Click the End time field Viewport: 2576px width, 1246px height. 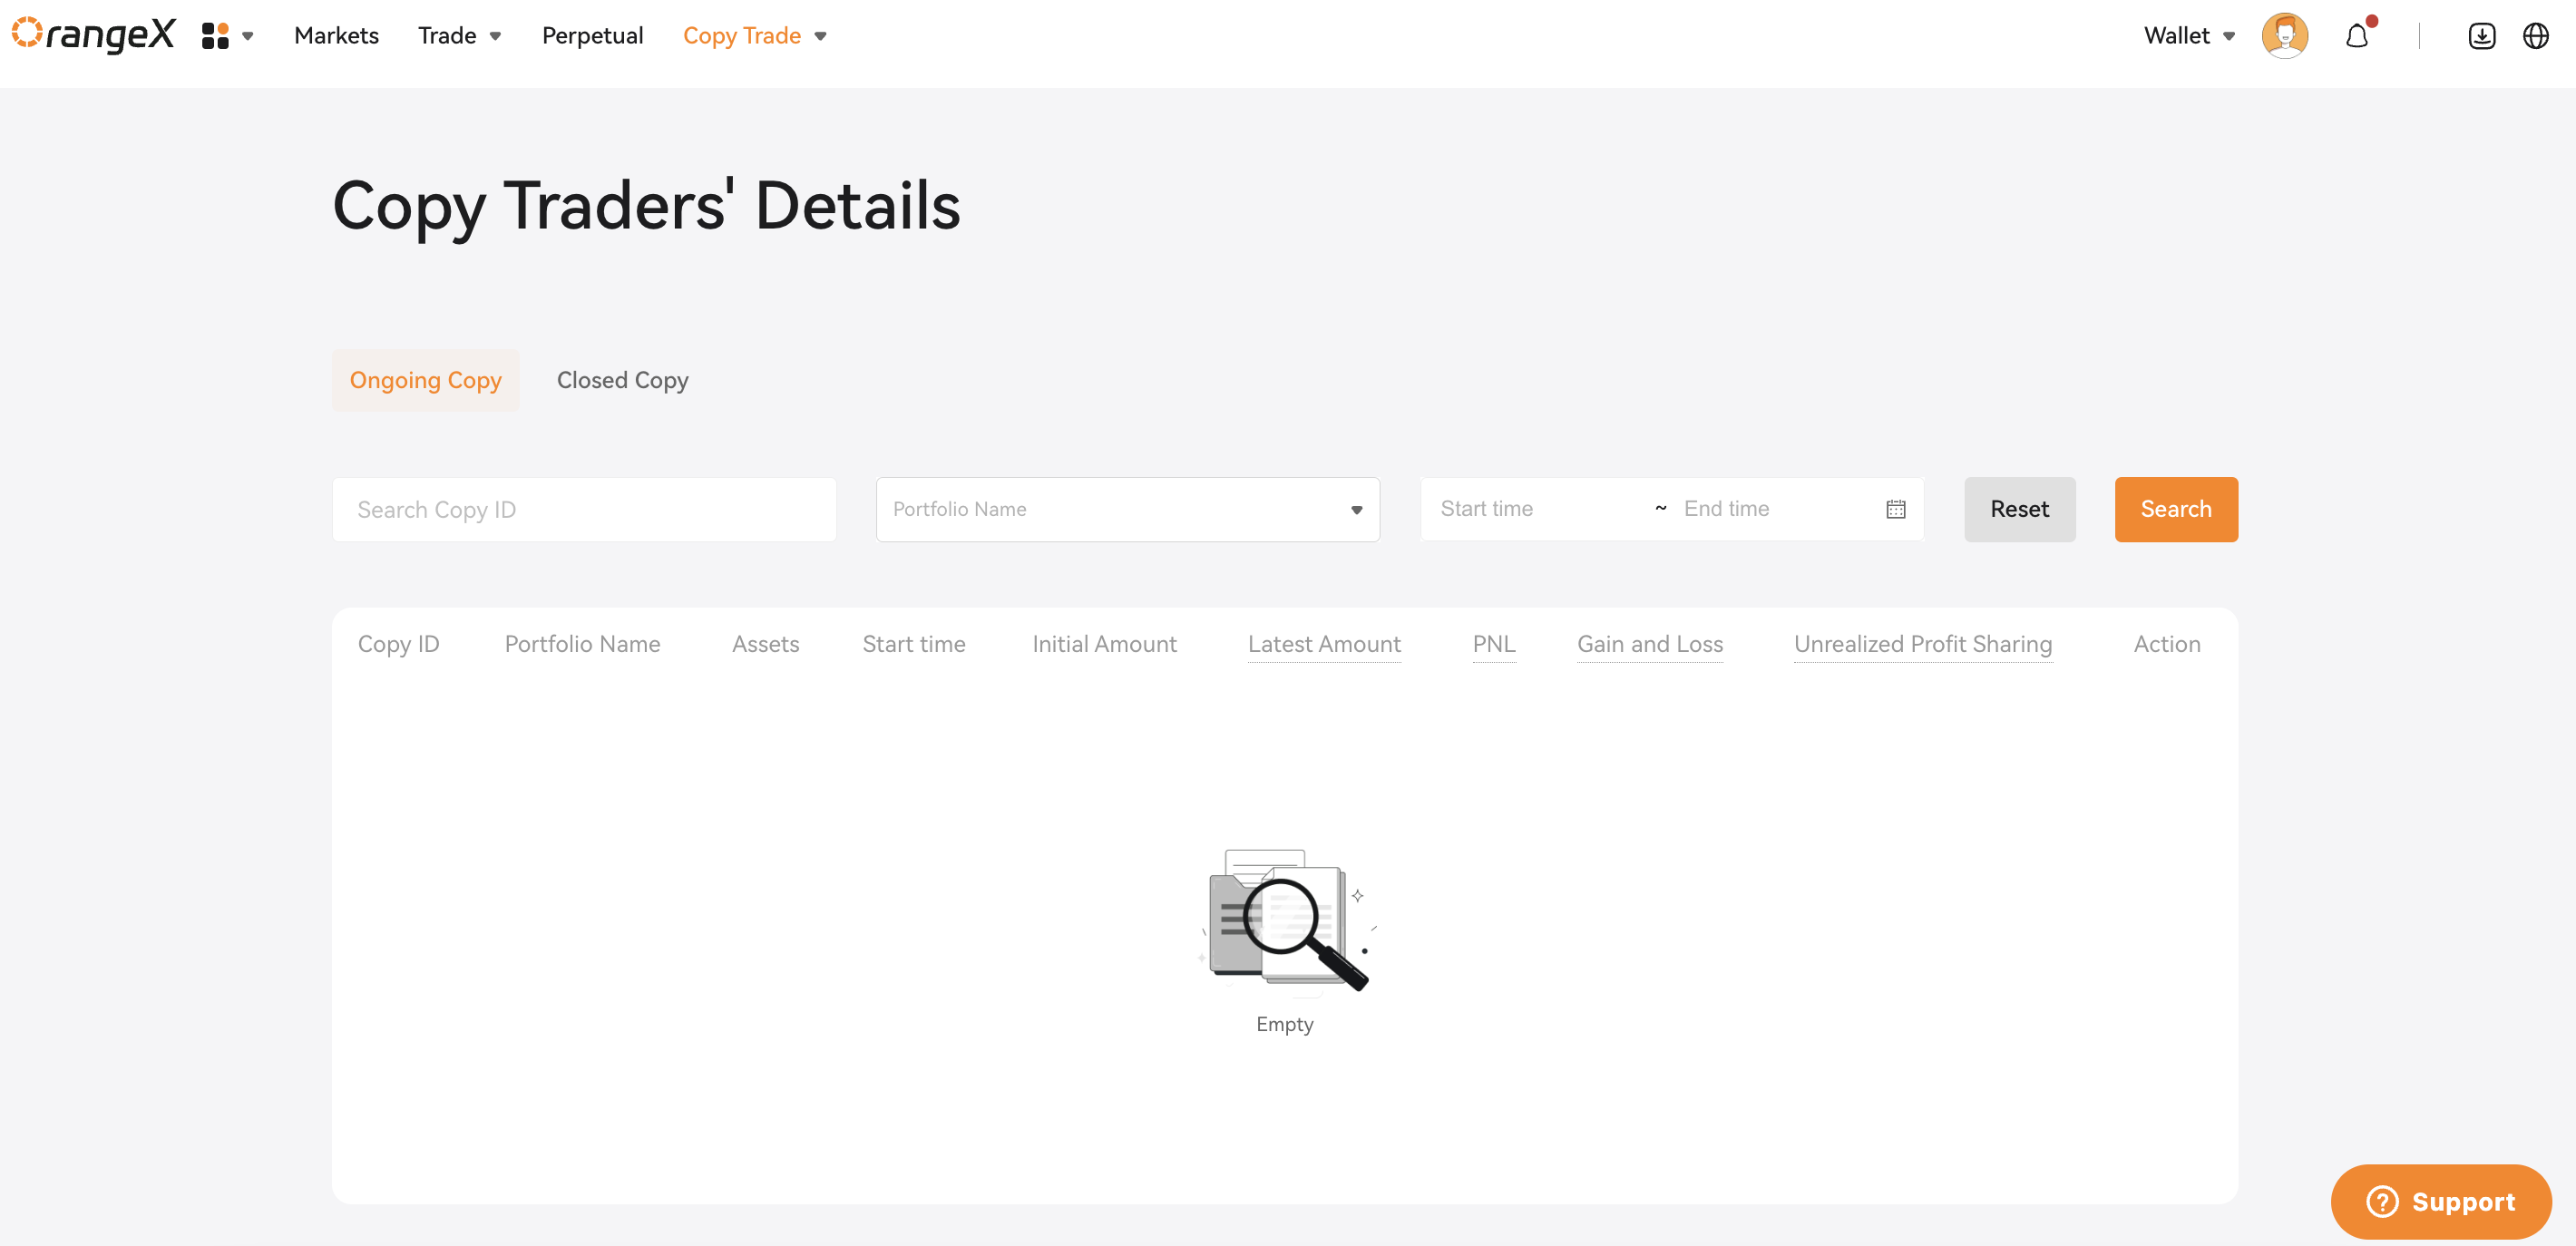pos(1775,509)
